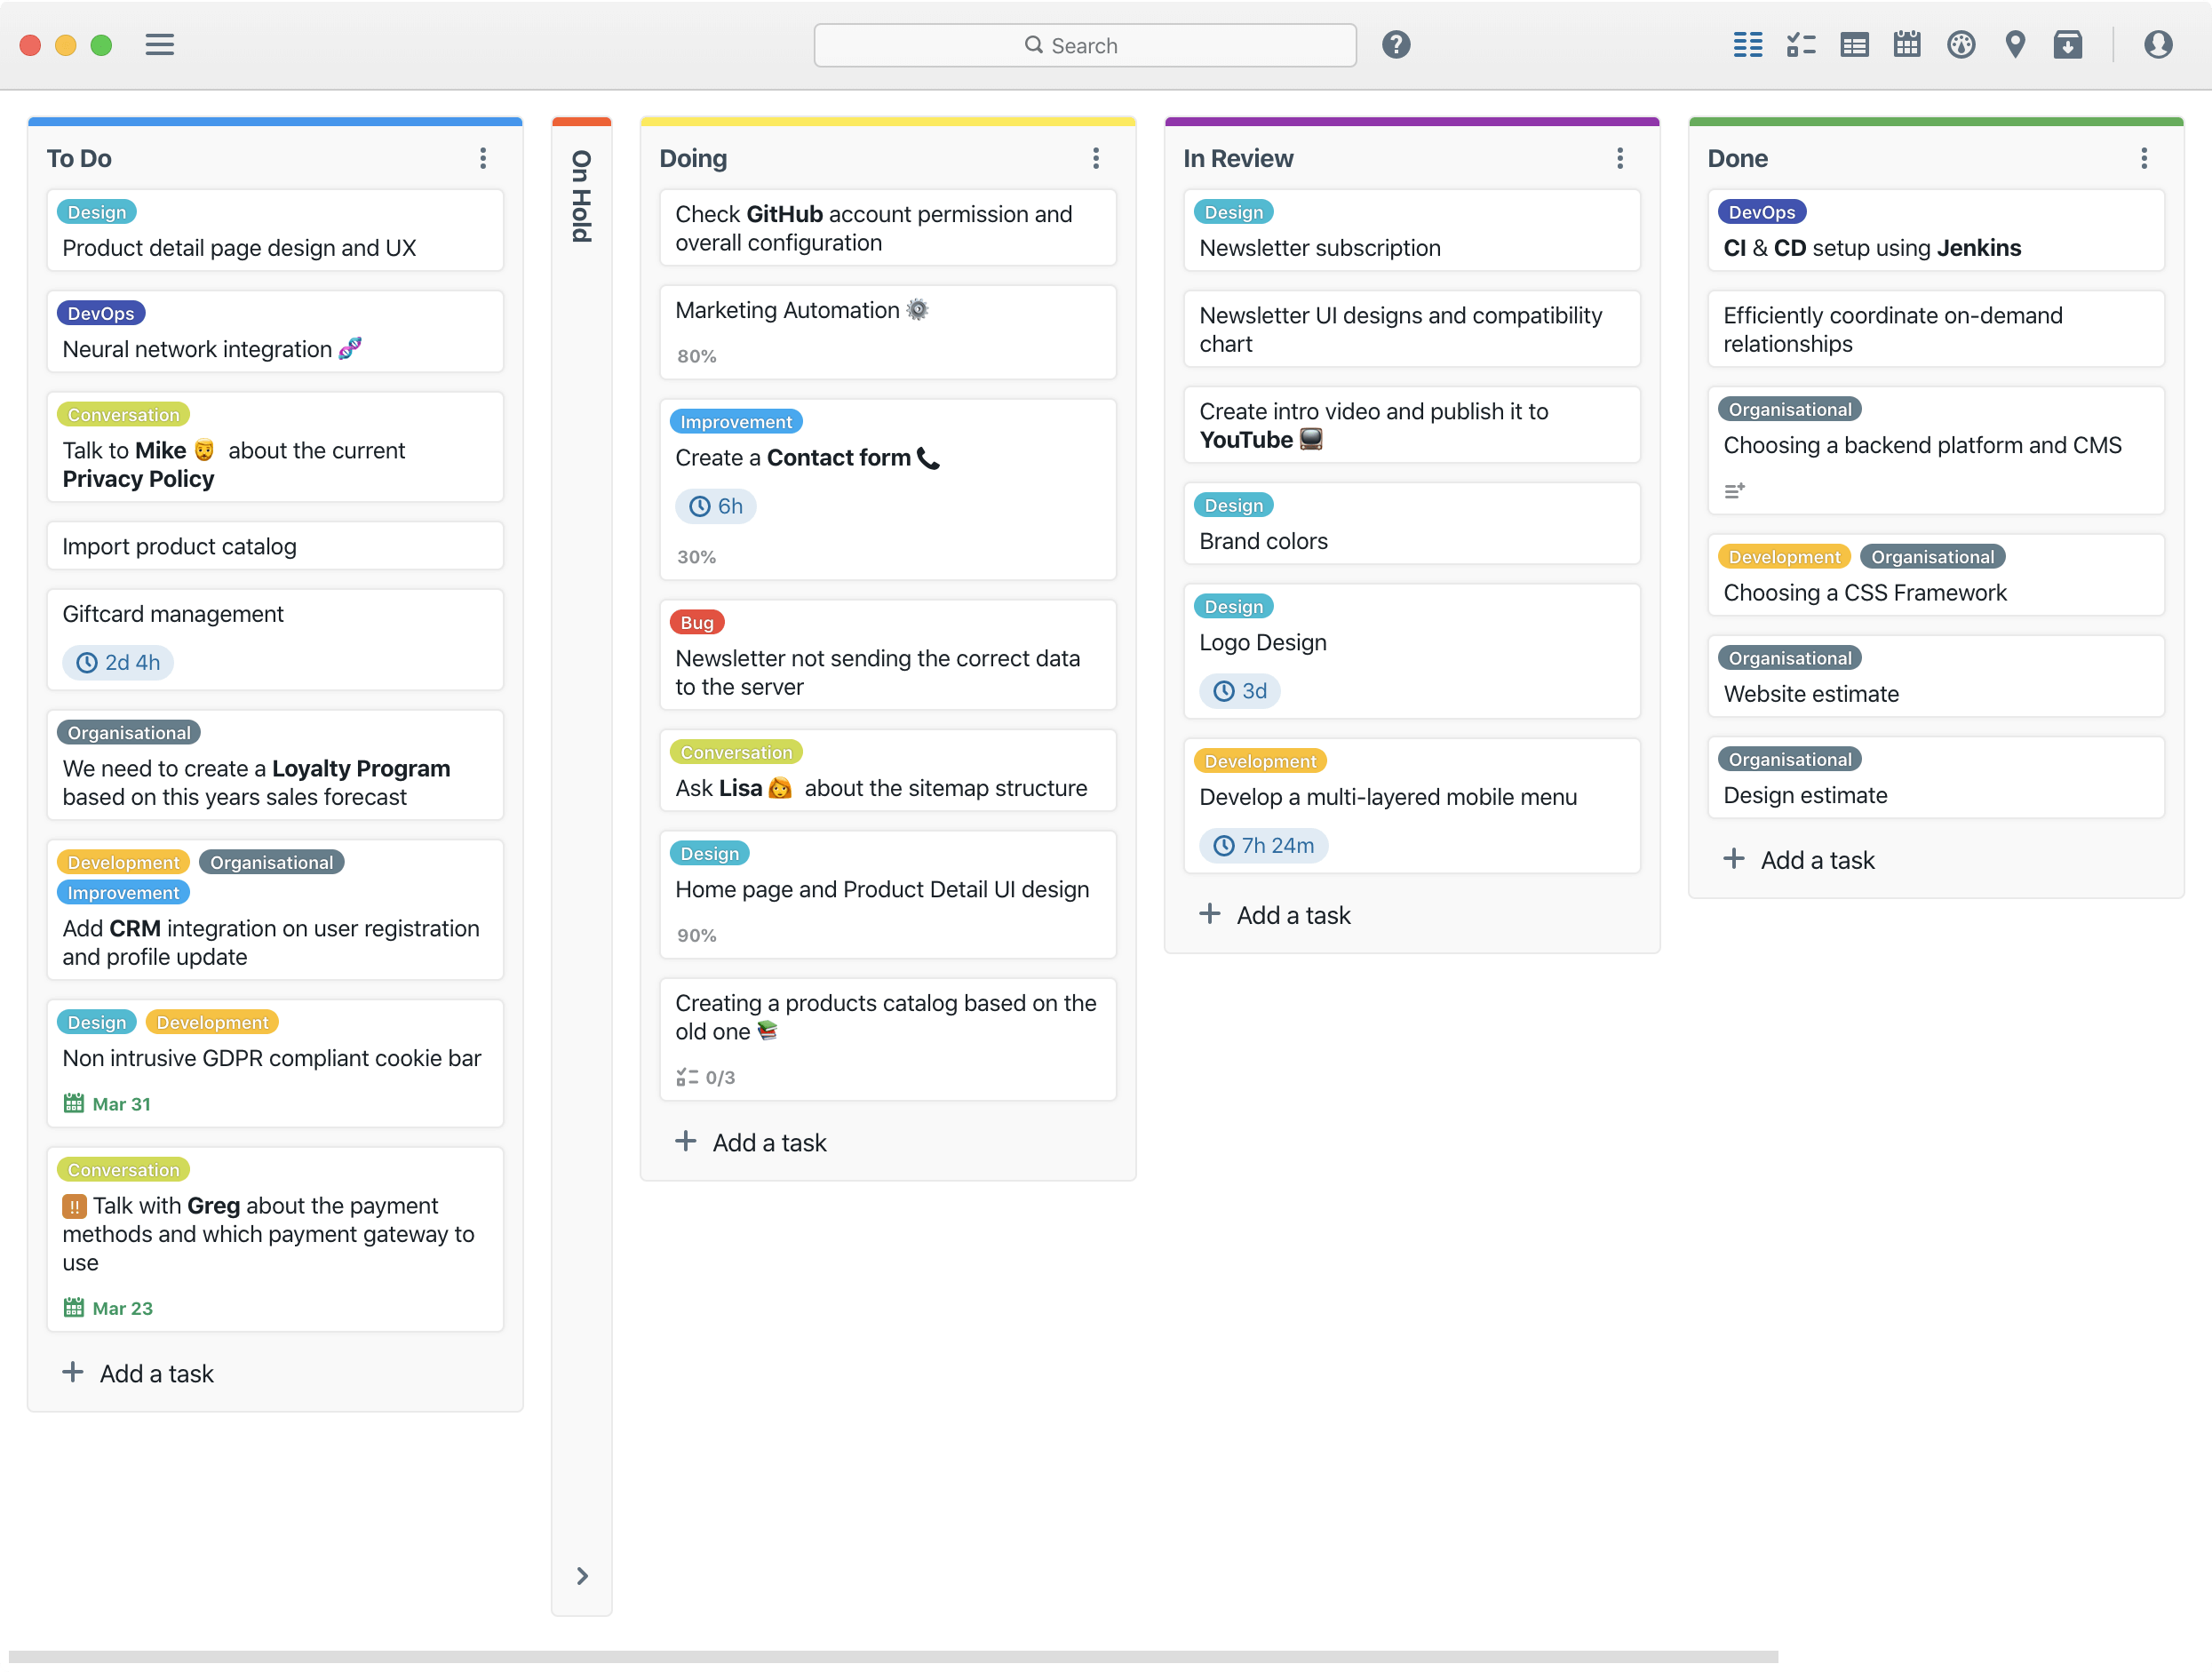This screenshot has width=2212, height=1672.
Task: Add a task in the In Review column
Action: coord(1275,915)
